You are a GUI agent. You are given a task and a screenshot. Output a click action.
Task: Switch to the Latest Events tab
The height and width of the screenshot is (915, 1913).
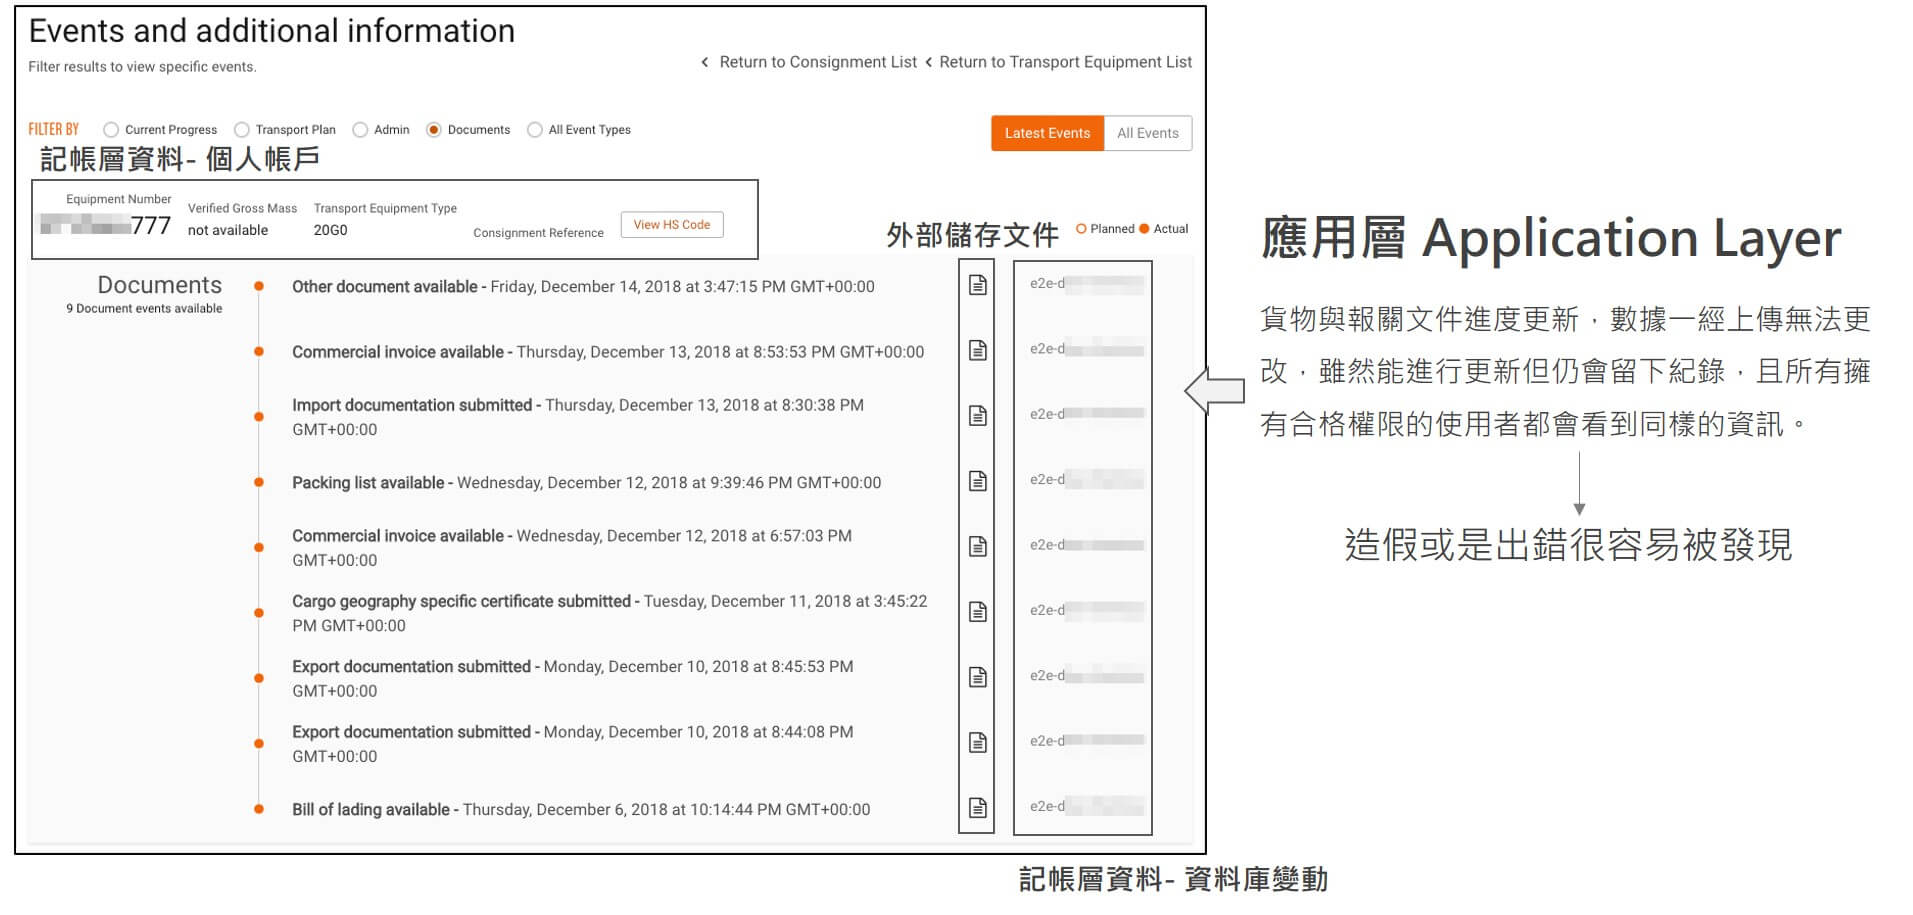(x=1047, y=133)
